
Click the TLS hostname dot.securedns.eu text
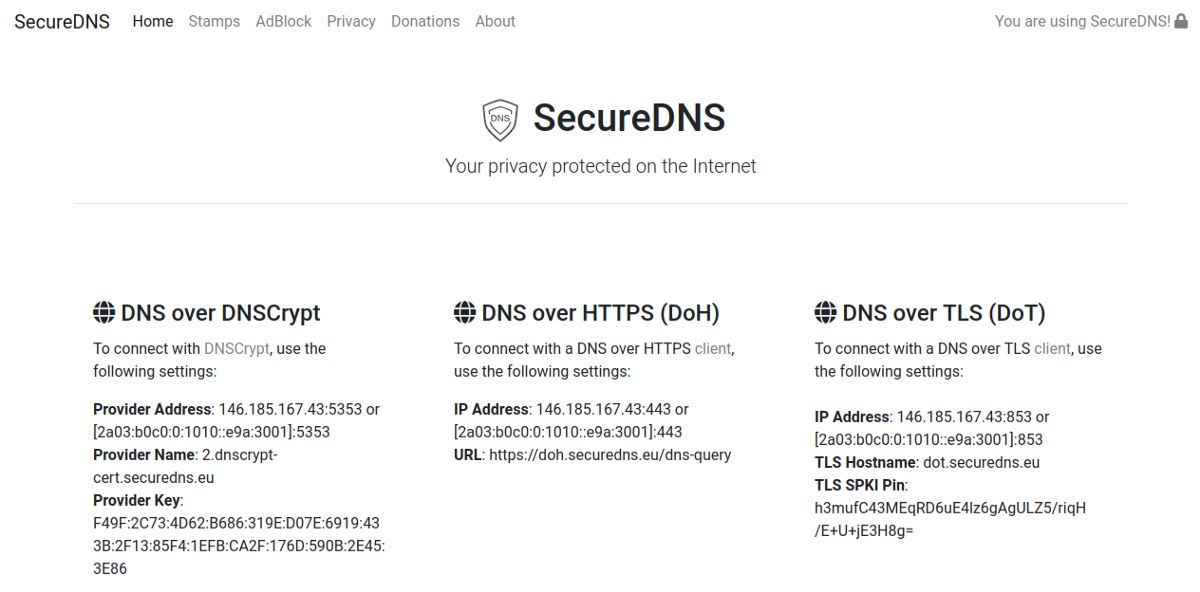(x=980, y=463)
